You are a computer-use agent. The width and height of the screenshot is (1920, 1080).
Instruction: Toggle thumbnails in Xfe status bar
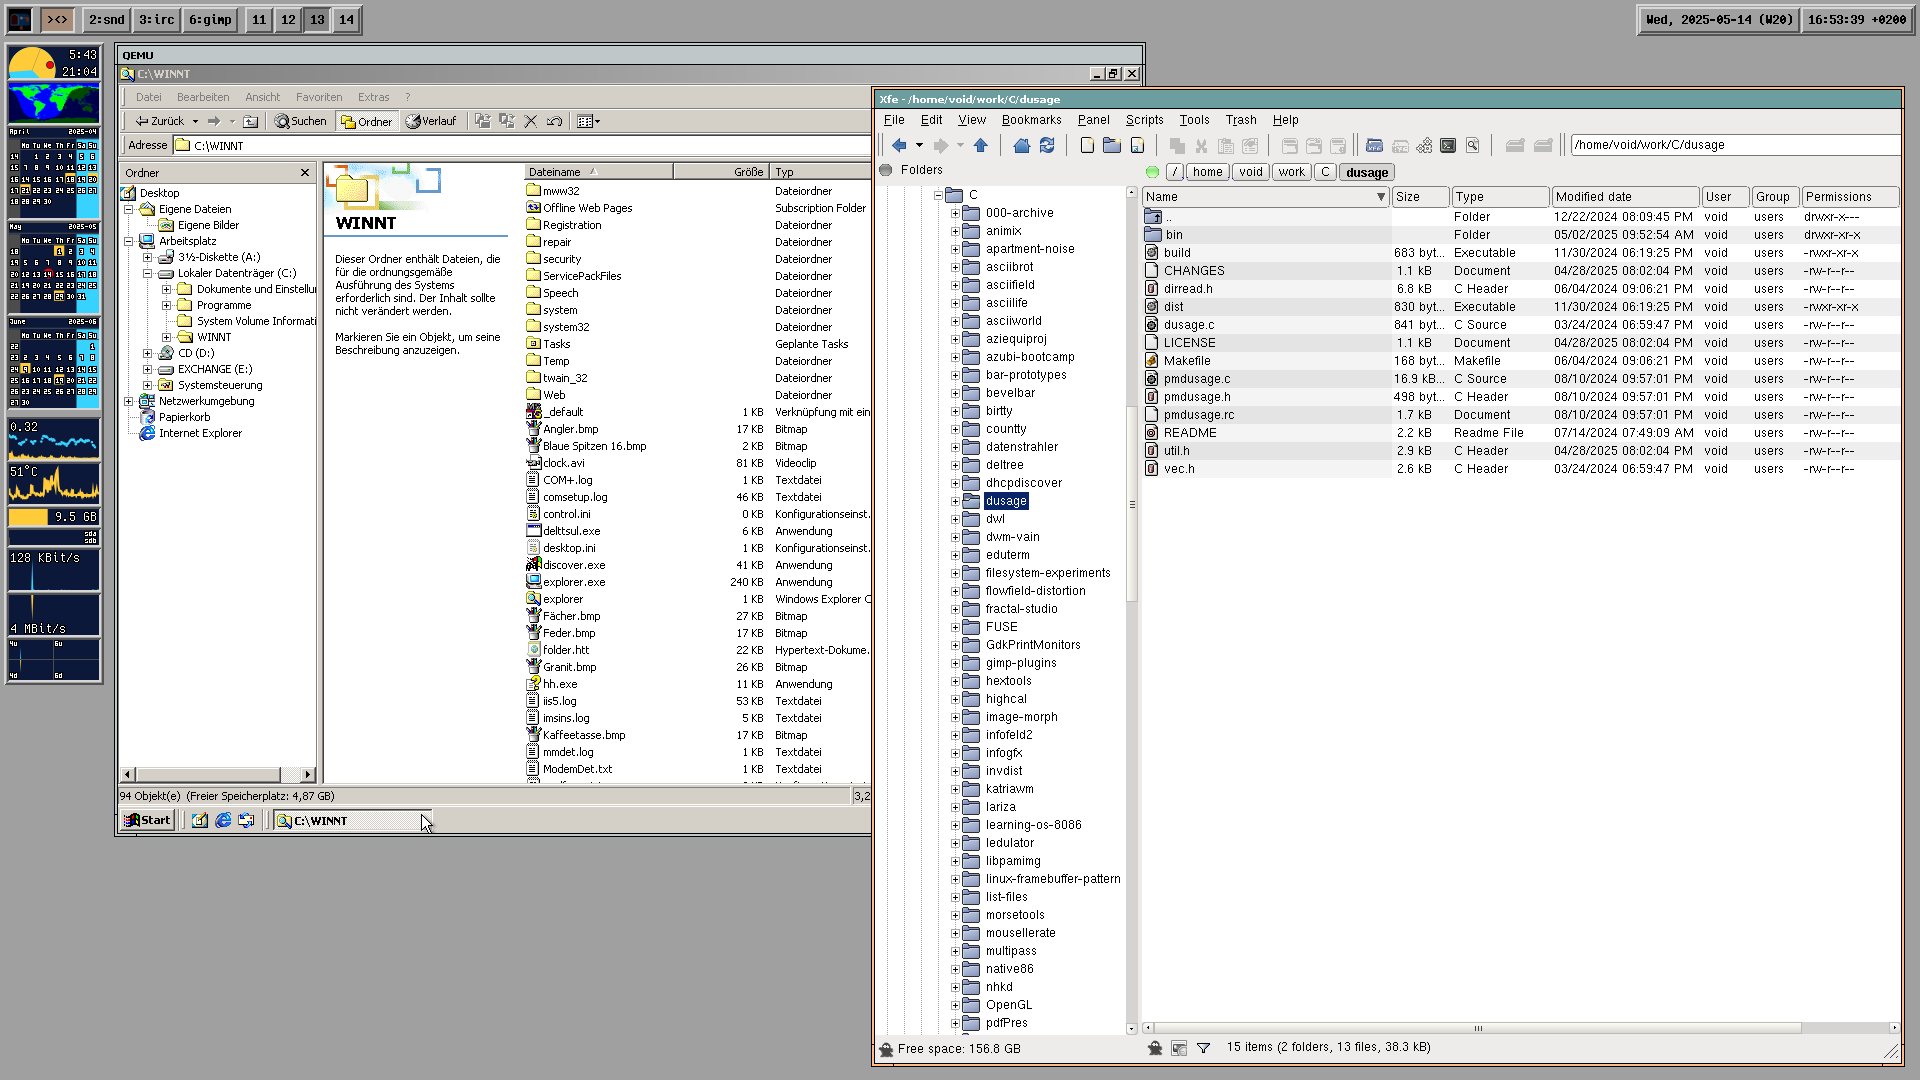coord(1179,1048)
